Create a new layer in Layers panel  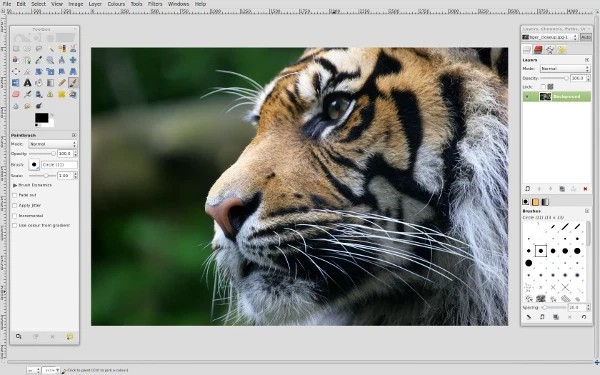(x=528, y=189)
